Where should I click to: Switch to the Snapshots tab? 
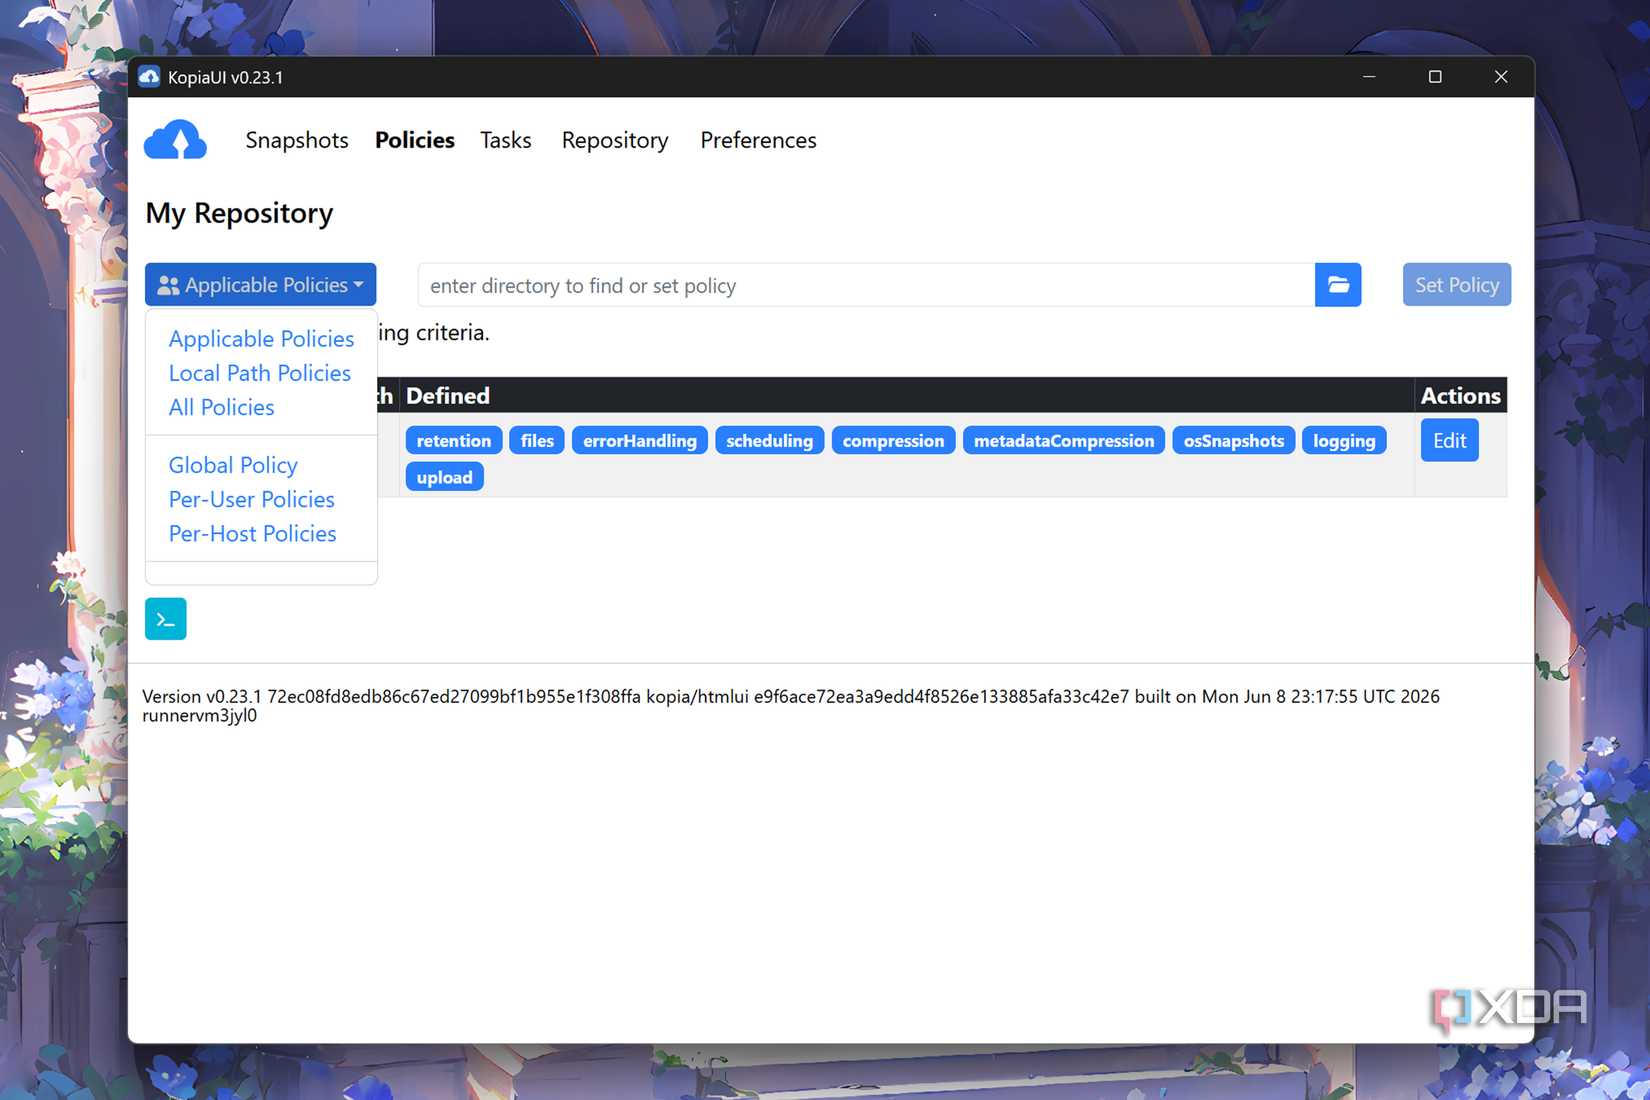point(297,140)
